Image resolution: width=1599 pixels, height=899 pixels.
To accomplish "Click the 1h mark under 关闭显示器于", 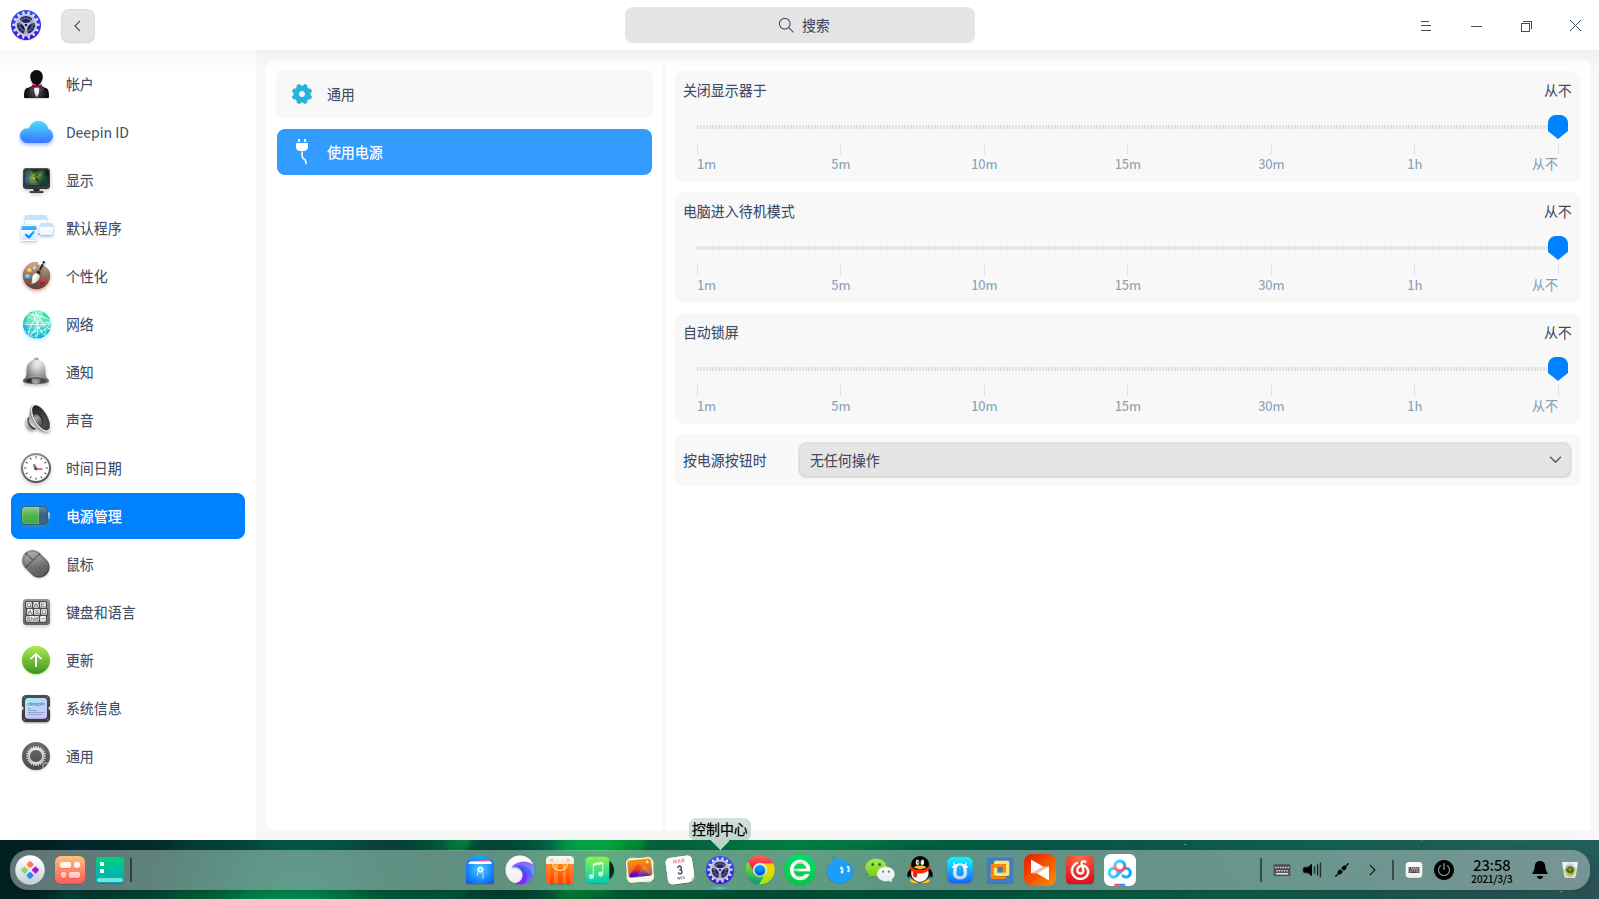I will (x=1415, y=164).
